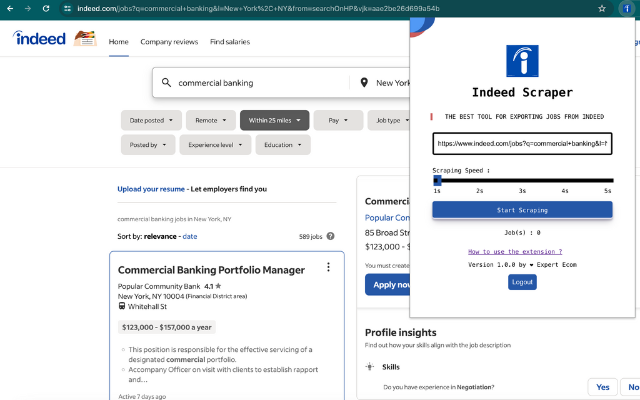The image size is (640, 400).
Task: Sort results by date
Action: click(x=190, y=236)
